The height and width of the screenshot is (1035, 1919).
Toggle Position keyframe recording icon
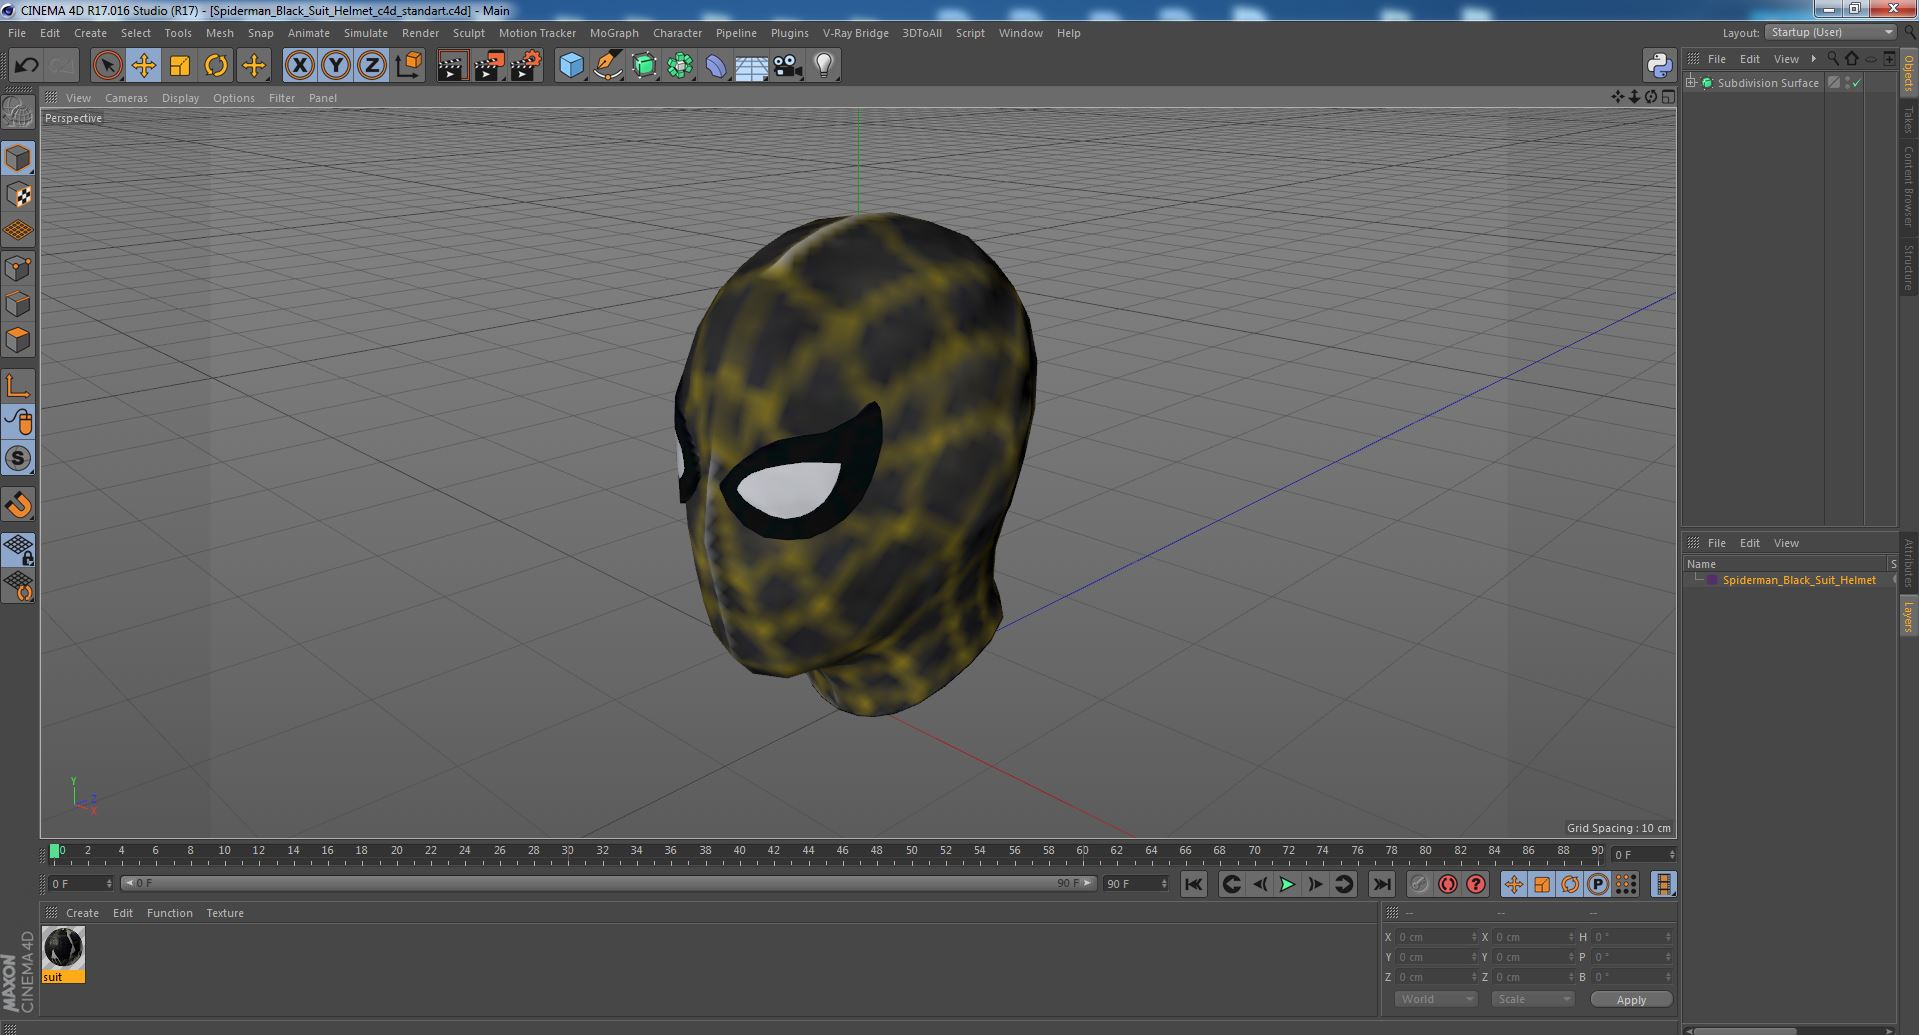pos(1514,884)
